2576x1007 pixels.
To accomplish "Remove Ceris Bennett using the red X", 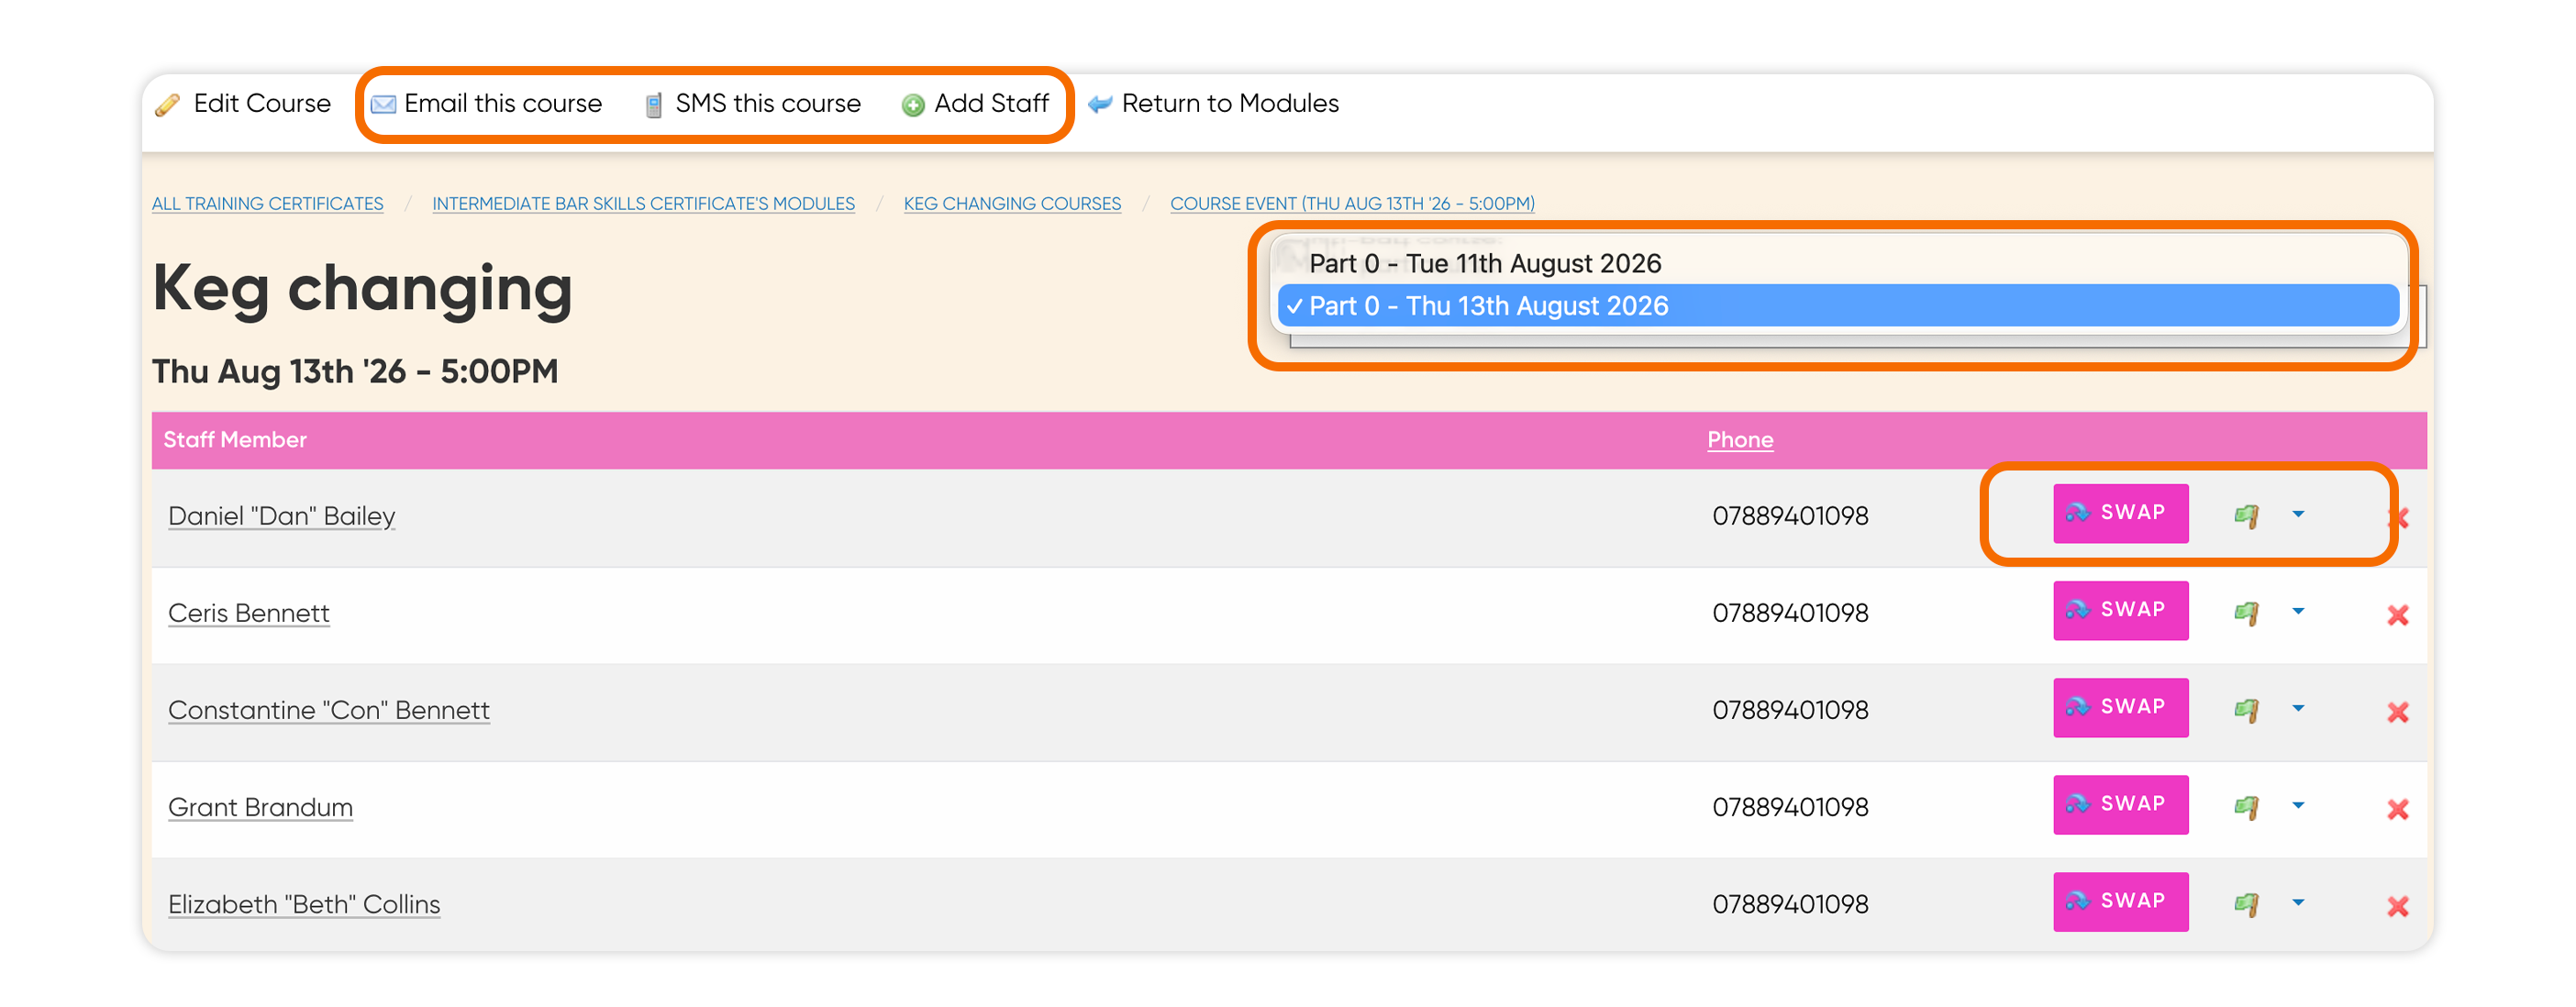I will pyautogui.click(x=2397, y=614).
